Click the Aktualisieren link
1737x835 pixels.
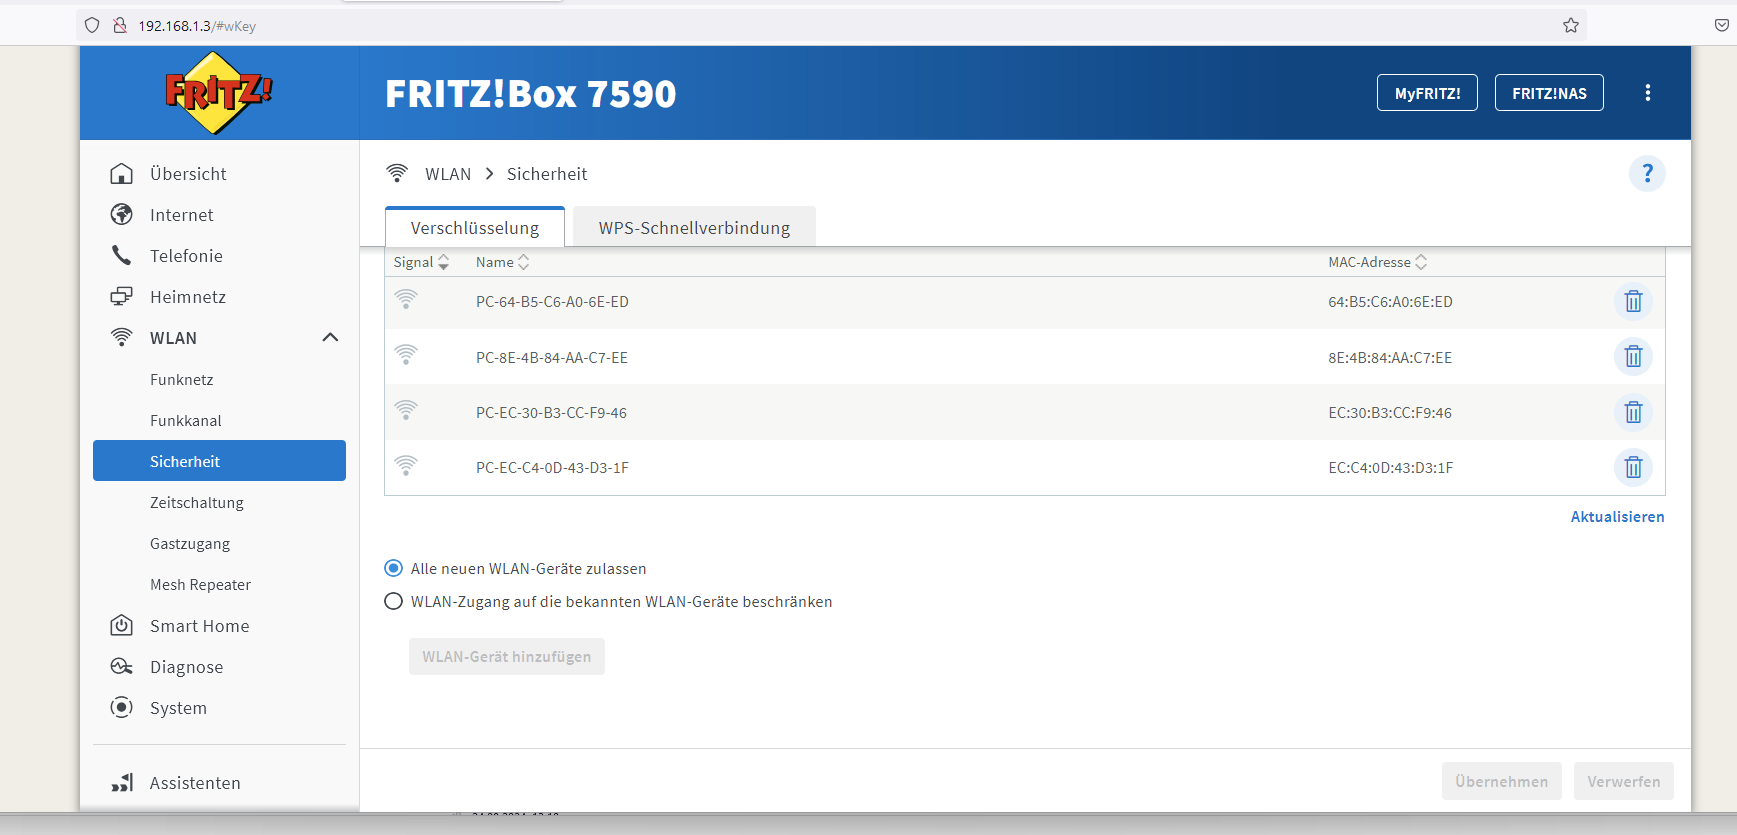point(1617,517)
